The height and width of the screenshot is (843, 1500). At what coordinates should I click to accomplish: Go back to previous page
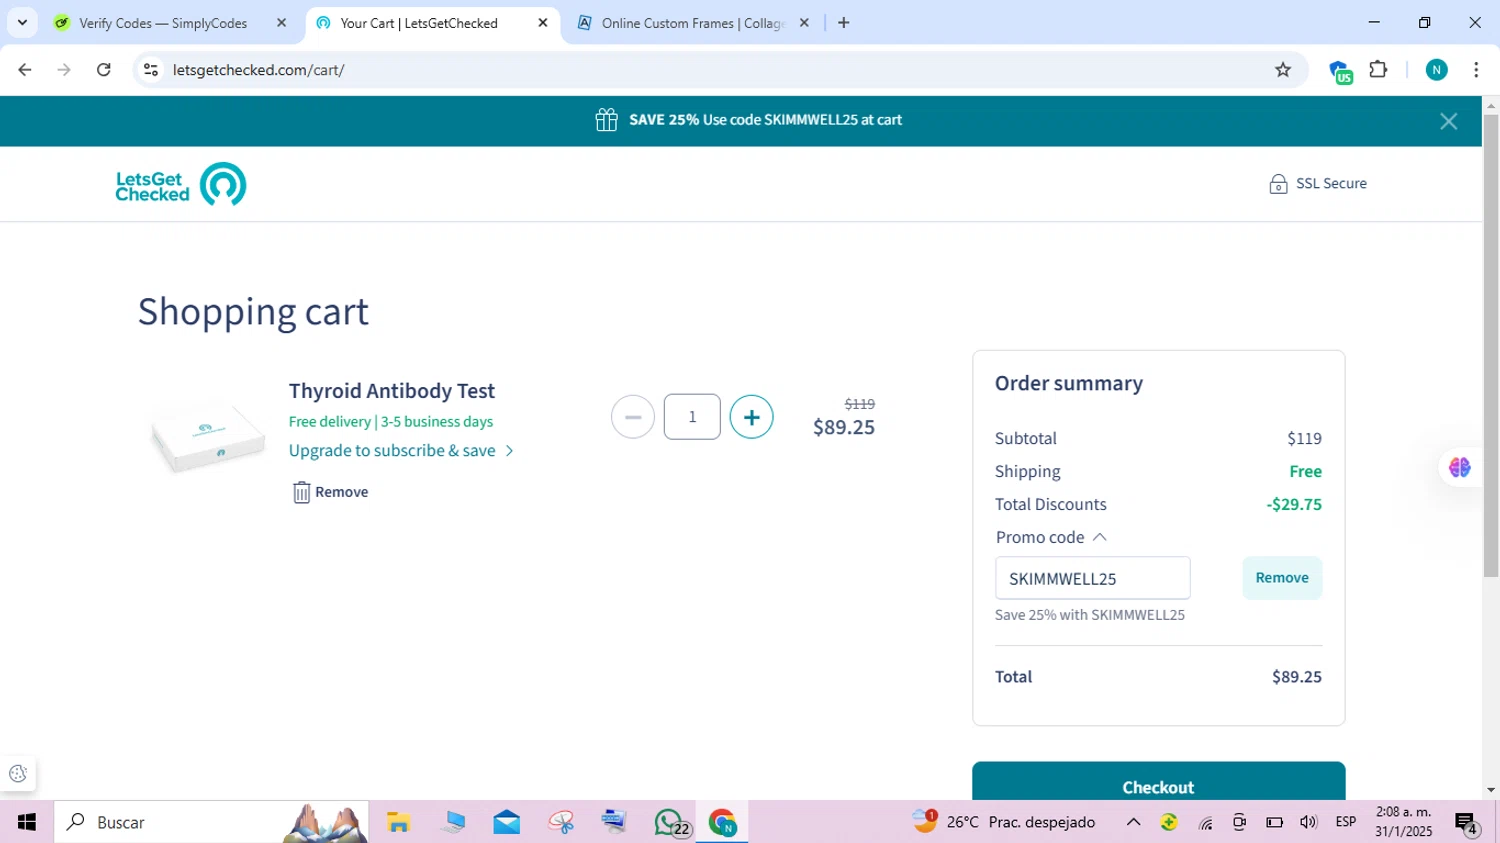pyautogui.click(x=25, y=70)
